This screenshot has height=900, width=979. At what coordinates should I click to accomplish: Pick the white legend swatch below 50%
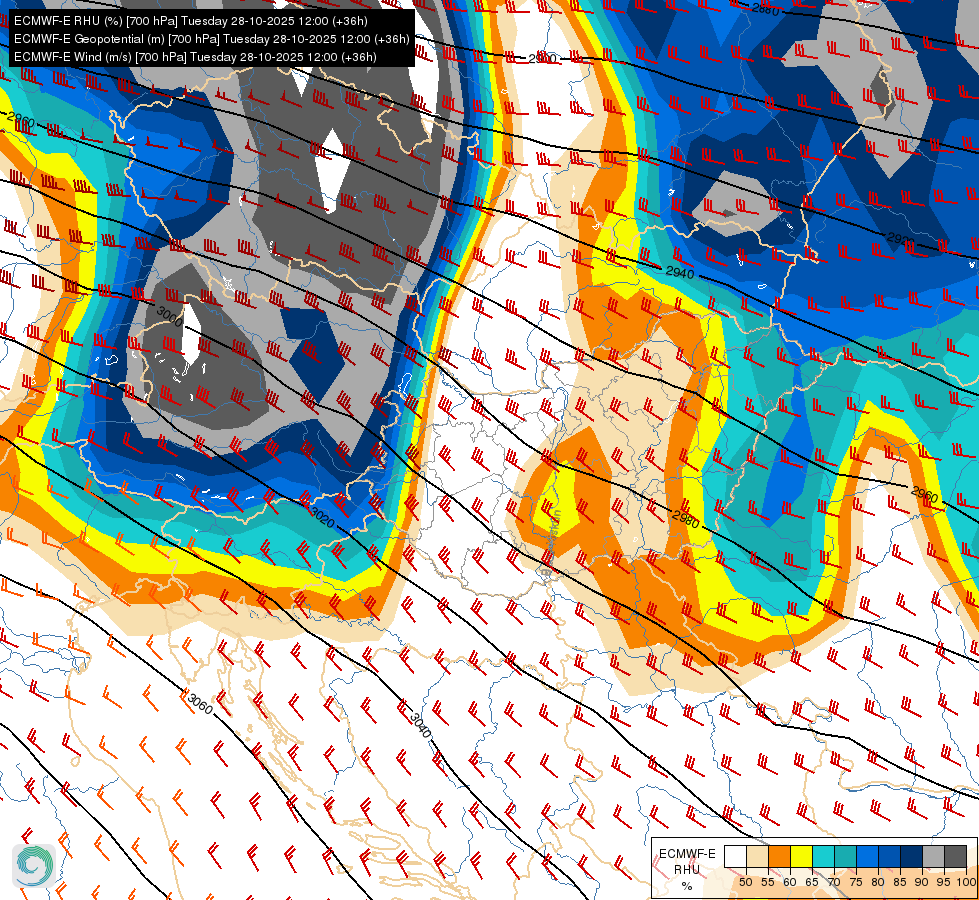[x=735, y=856]
